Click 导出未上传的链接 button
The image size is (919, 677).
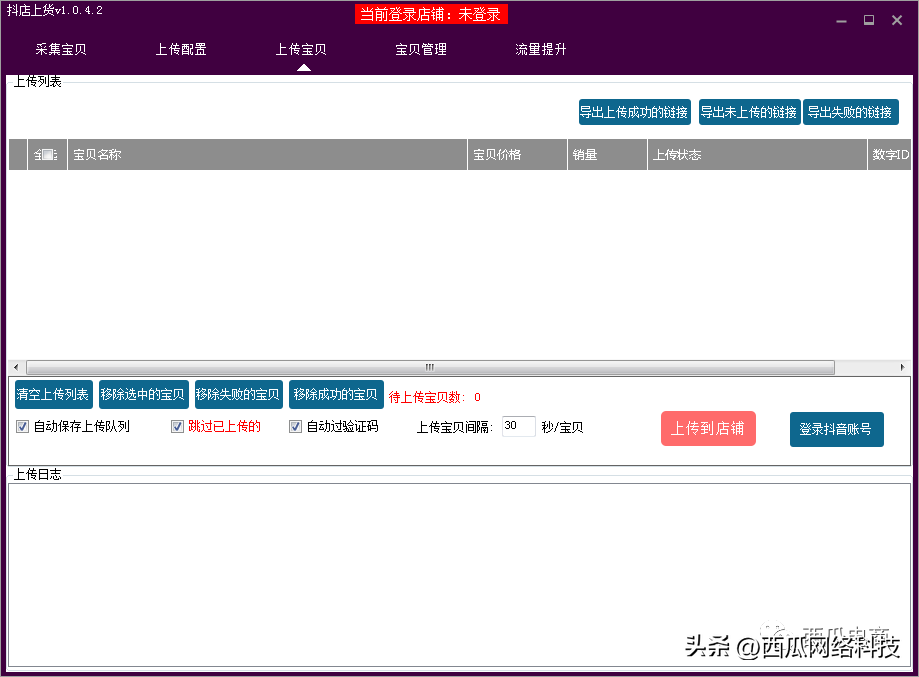(750, 112)
